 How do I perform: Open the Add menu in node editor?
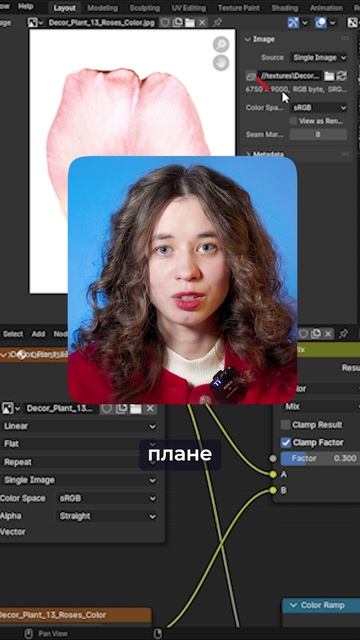click(38, 334)
